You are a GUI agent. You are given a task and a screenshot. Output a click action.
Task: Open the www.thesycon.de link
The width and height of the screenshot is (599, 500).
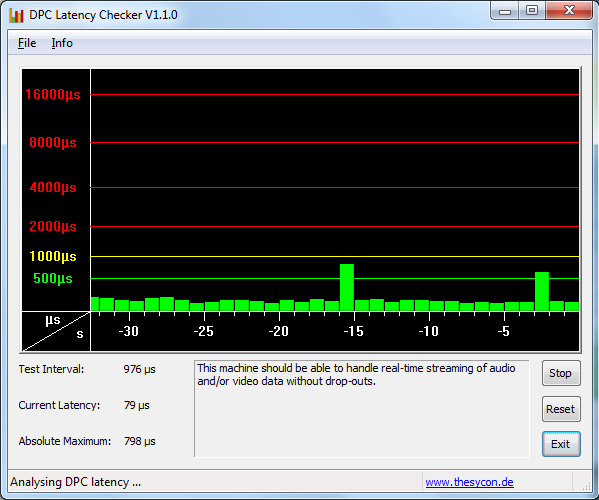tap(469, 482)
